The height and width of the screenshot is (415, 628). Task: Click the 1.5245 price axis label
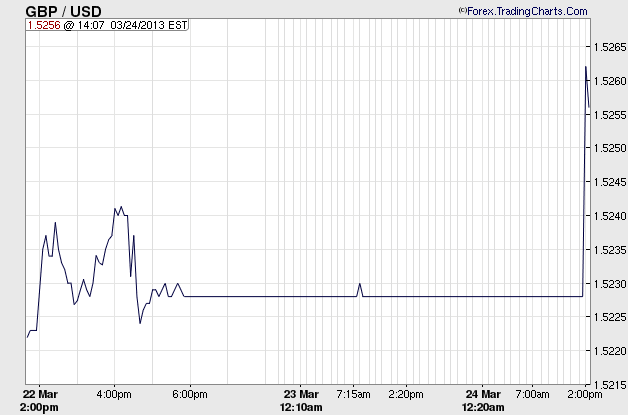610,182
